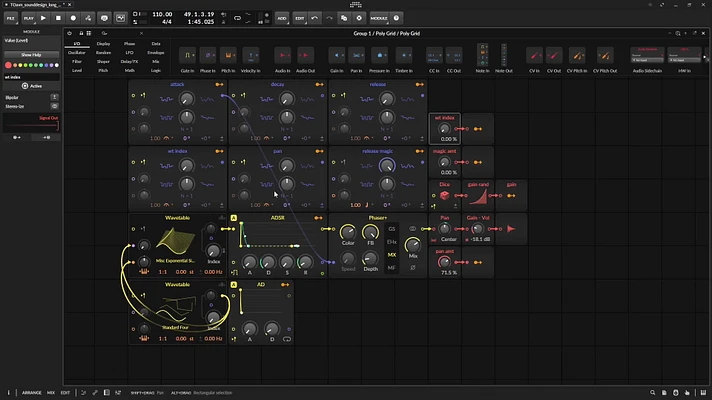Add a CC In module
The width and height of the screenshot is (712, 400).
[434, 56]
